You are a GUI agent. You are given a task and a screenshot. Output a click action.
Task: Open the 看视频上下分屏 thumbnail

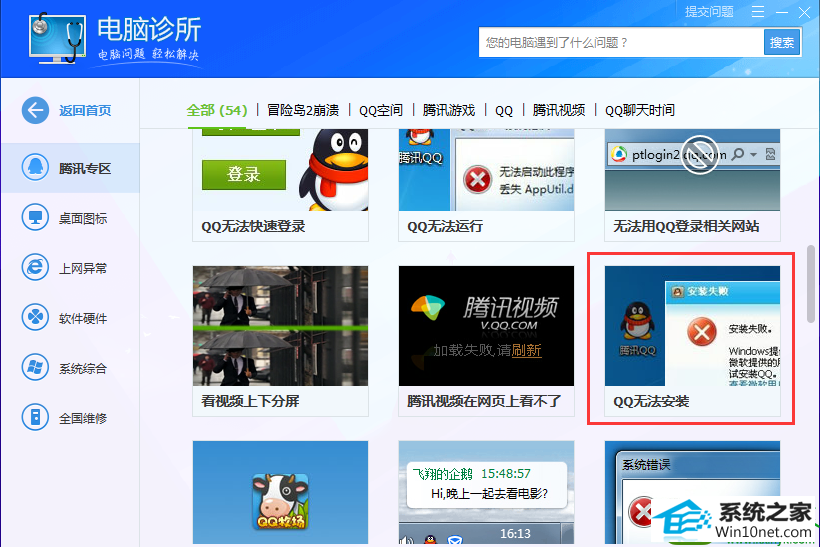pyautogui.click(x=280, y=326)
